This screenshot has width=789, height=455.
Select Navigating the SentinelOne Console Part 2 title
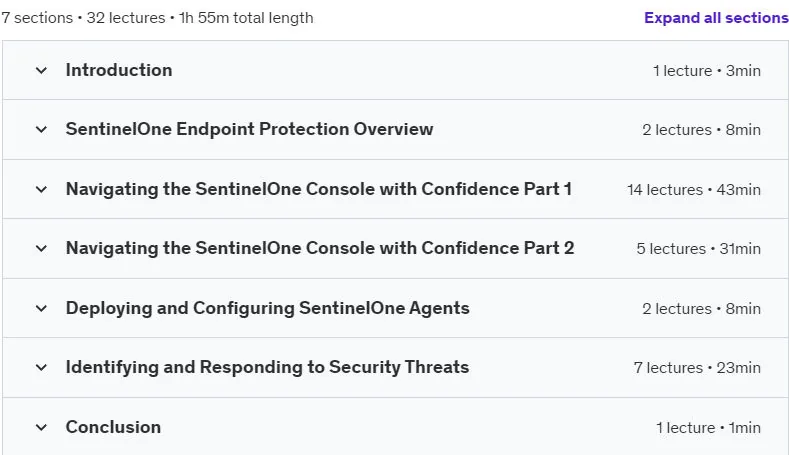320,248
